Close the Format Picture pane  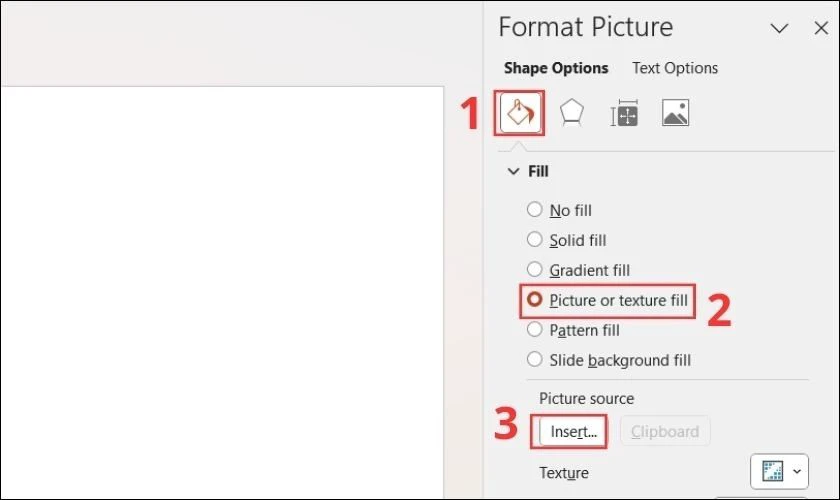[821, 28]
